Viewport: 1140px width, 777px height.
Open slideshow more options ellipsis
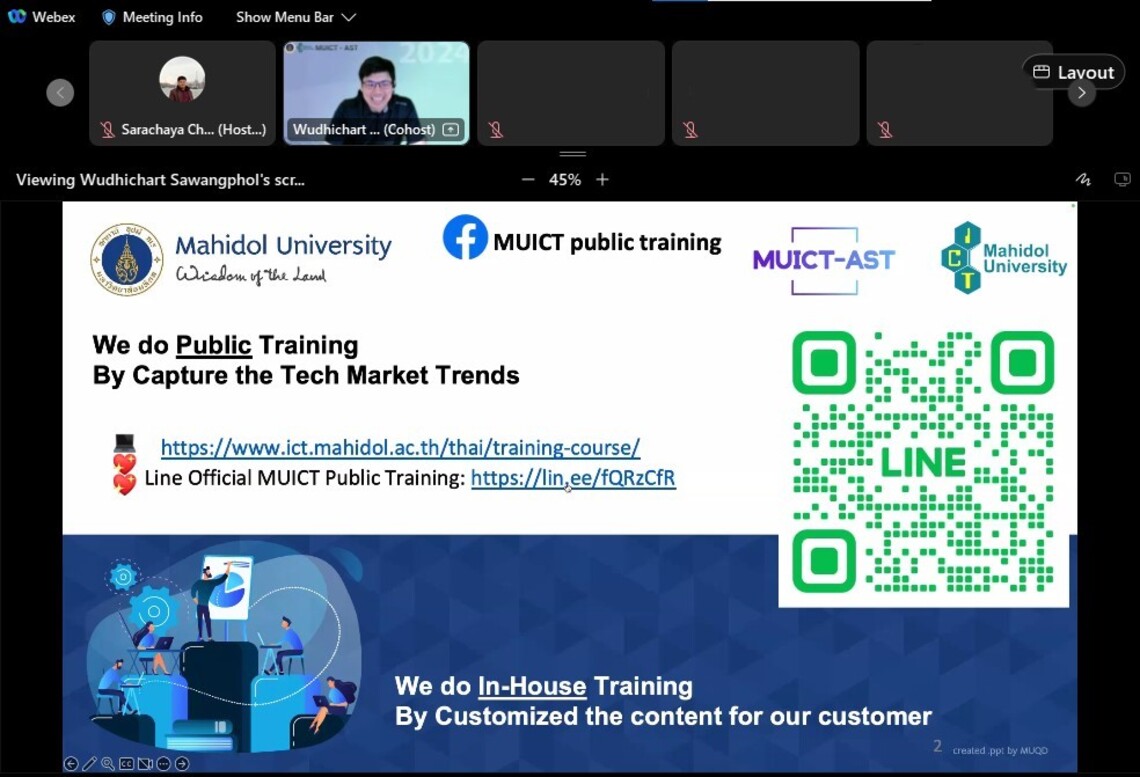[x=164, y=764]
